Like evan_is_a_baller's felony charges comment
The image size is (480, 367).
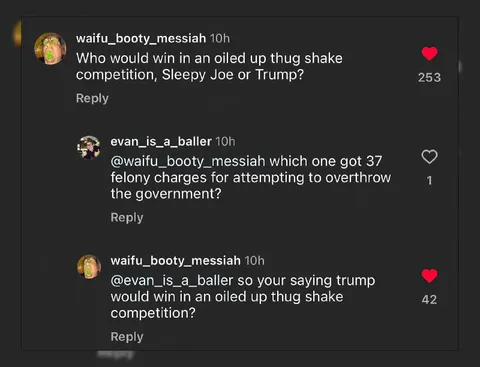click(429, 157)
